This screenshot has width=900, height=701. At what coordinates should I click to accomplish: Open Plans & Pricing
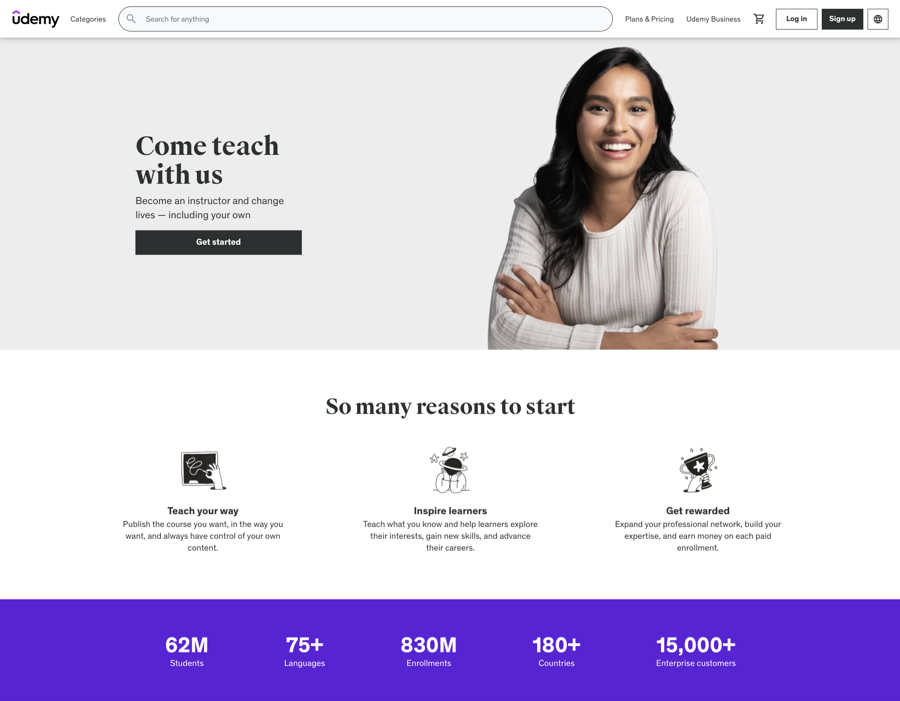[649, 19]
